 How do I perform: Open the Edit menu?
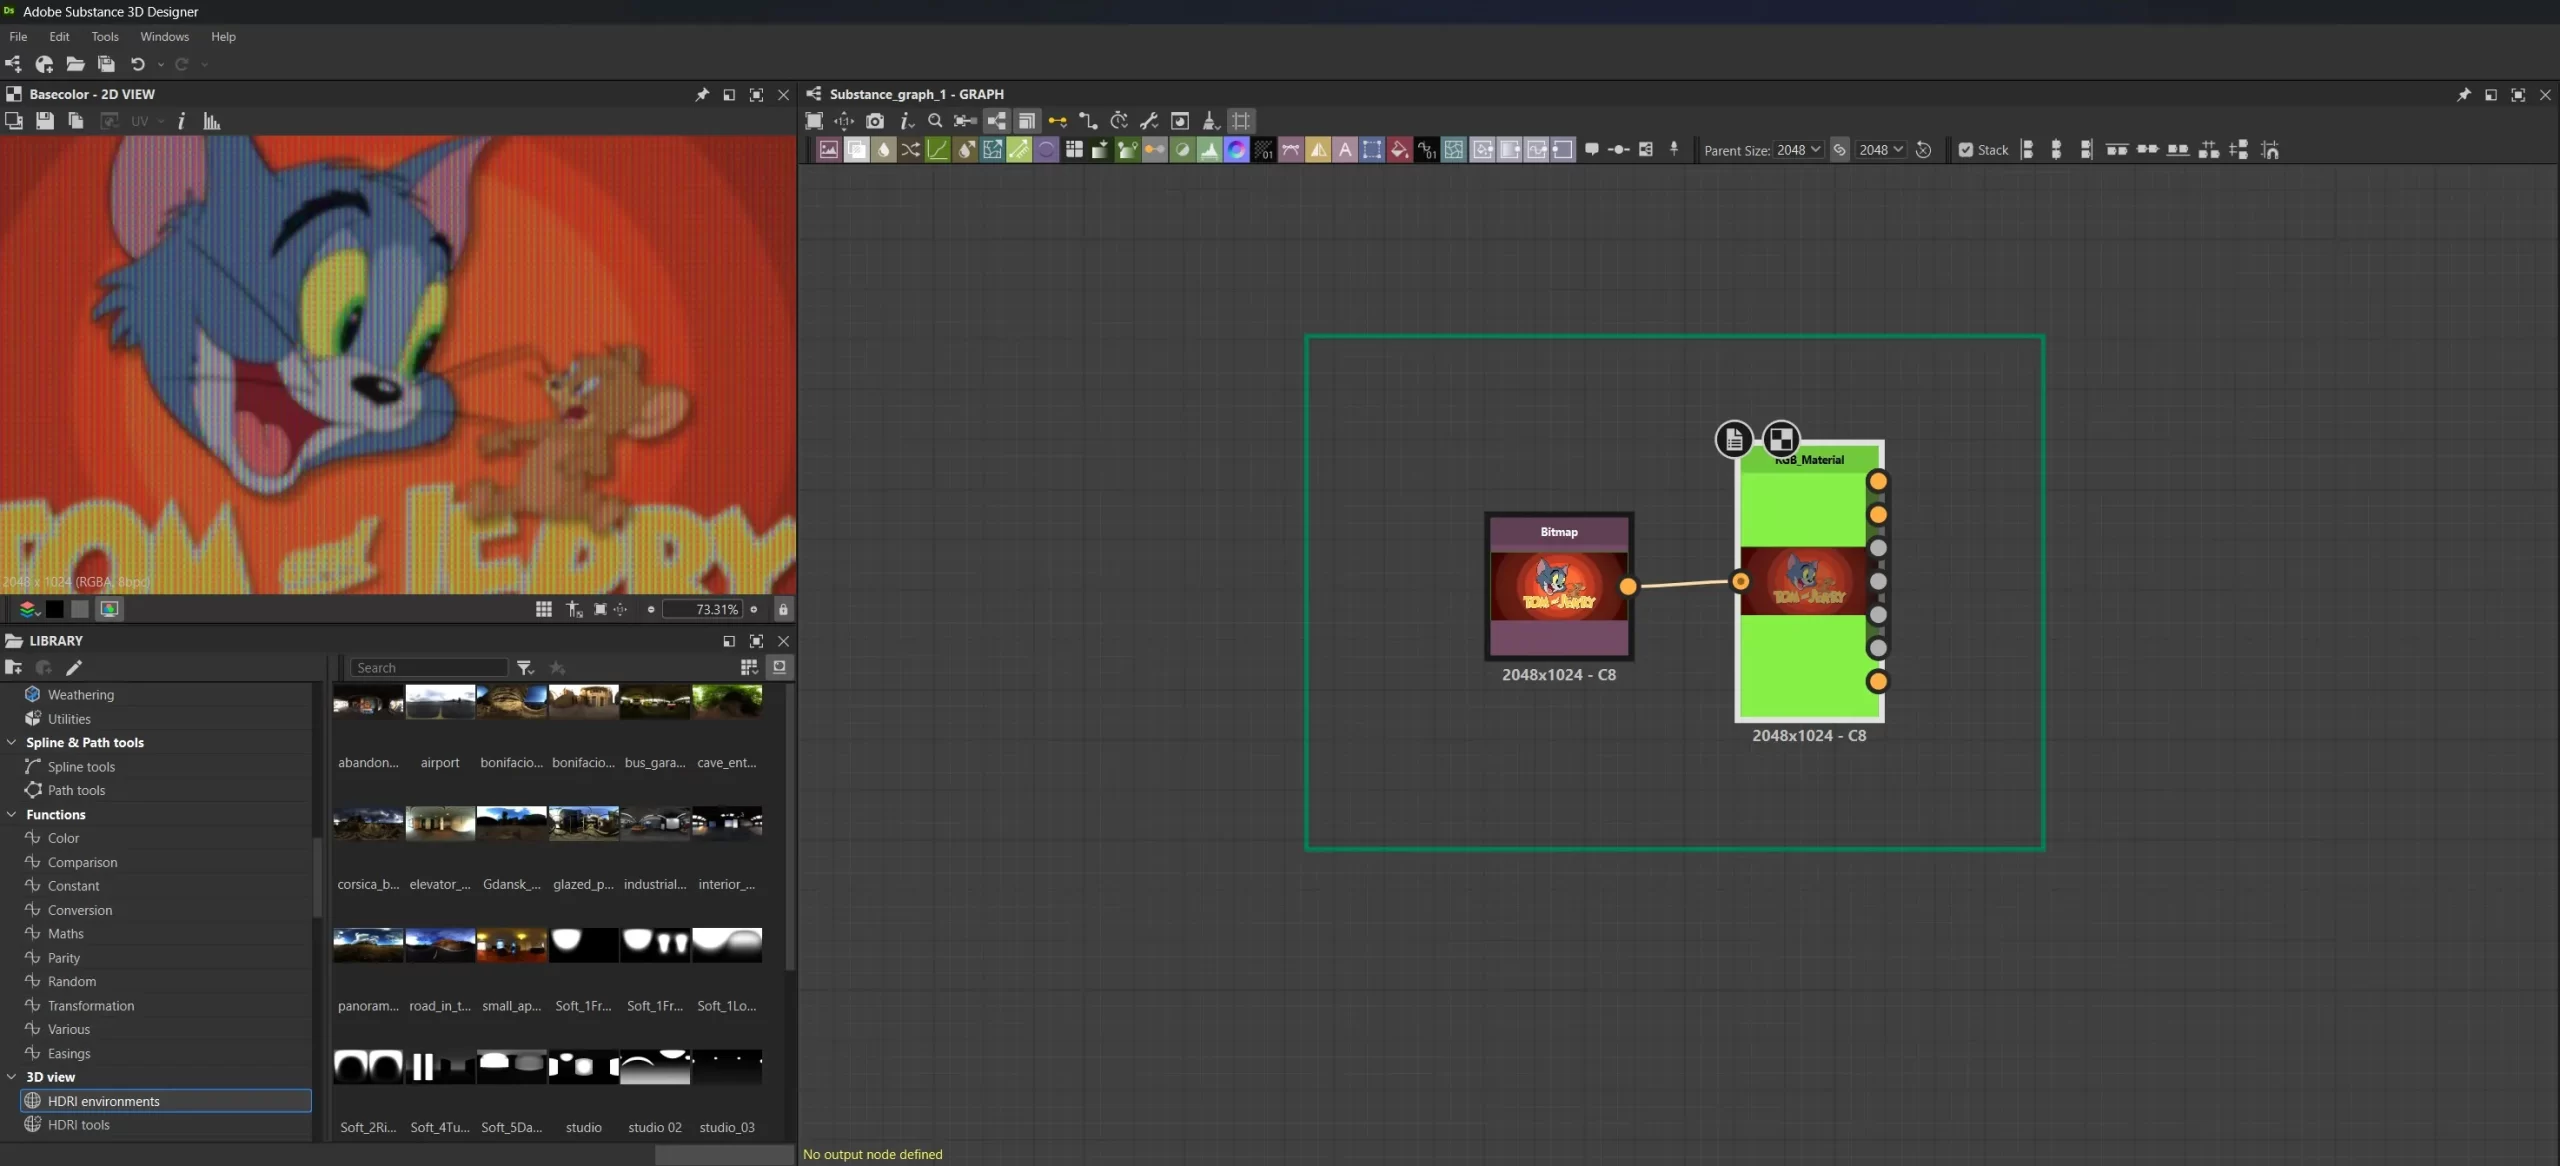coord(59,36)
